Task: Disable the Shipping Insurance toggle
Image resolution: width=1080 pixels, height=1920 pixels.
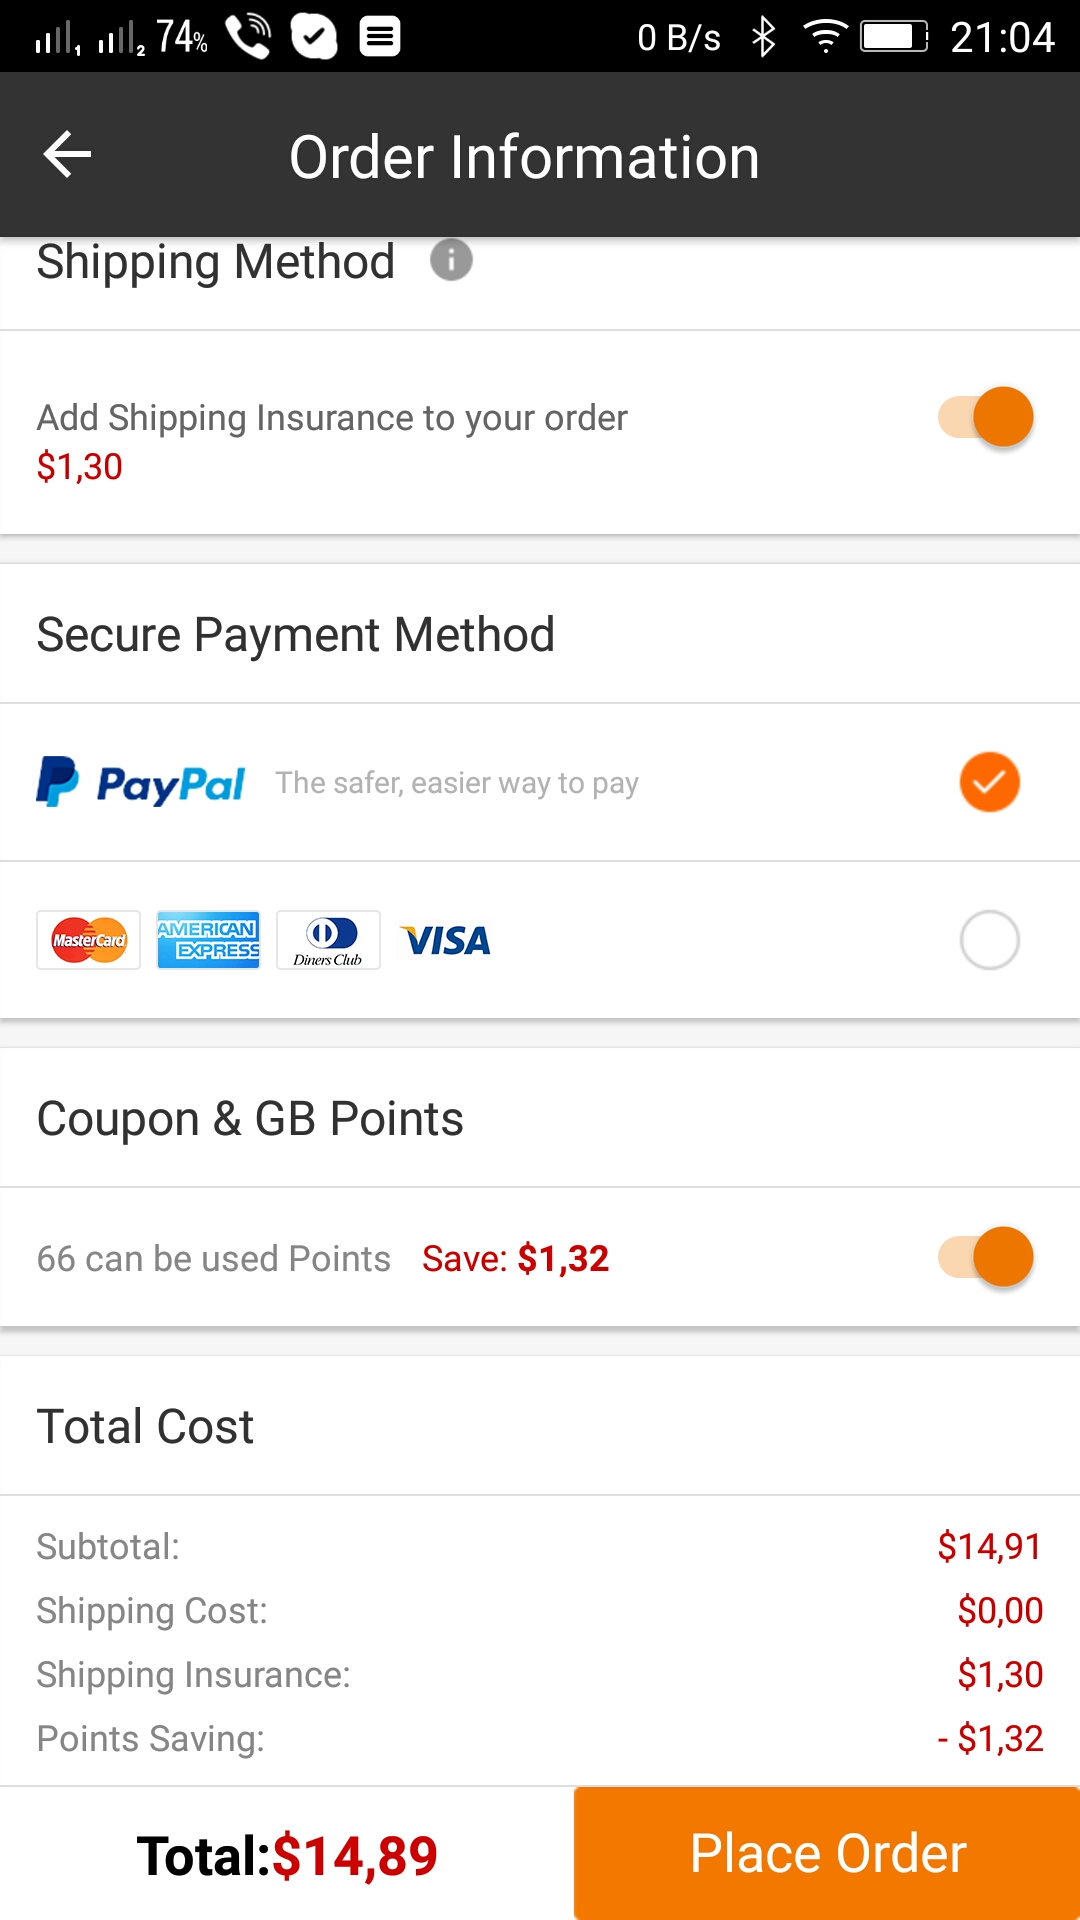Action: pyautogui.click(x=986, y=417)
